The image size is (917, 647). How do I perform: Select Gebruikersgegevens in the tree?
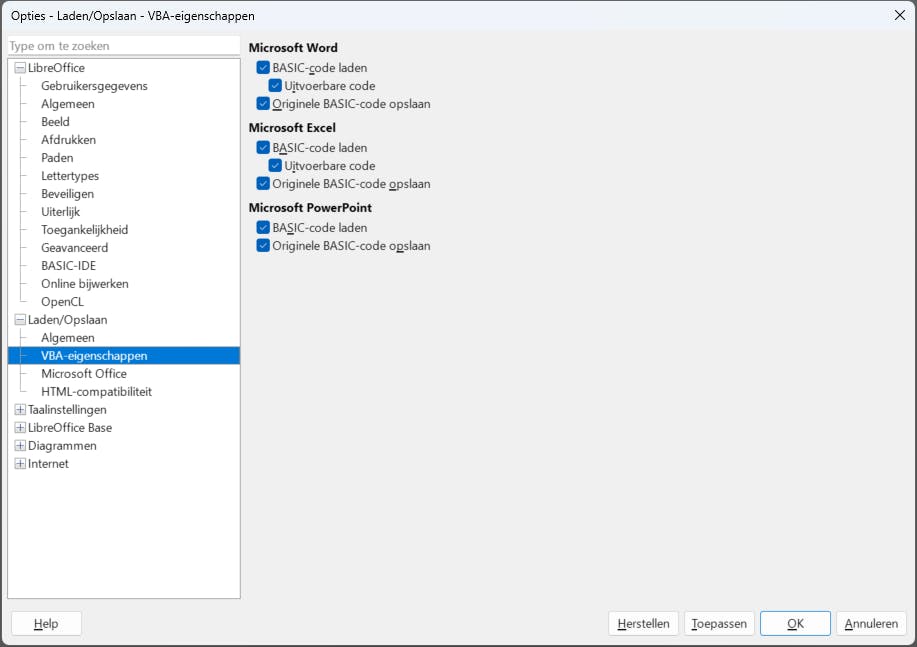click(x=94, y=86)
